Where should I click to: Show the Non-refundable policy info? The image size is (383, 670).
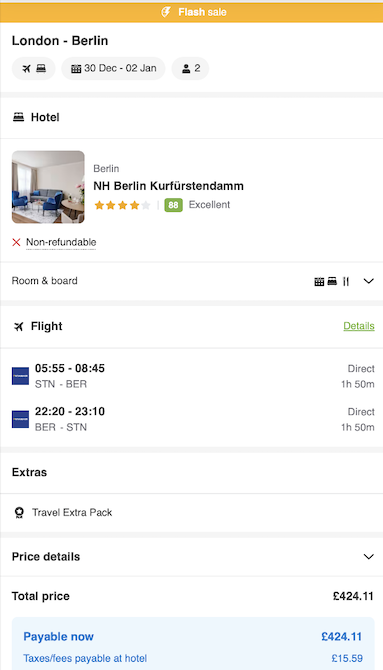click(61, 243)
